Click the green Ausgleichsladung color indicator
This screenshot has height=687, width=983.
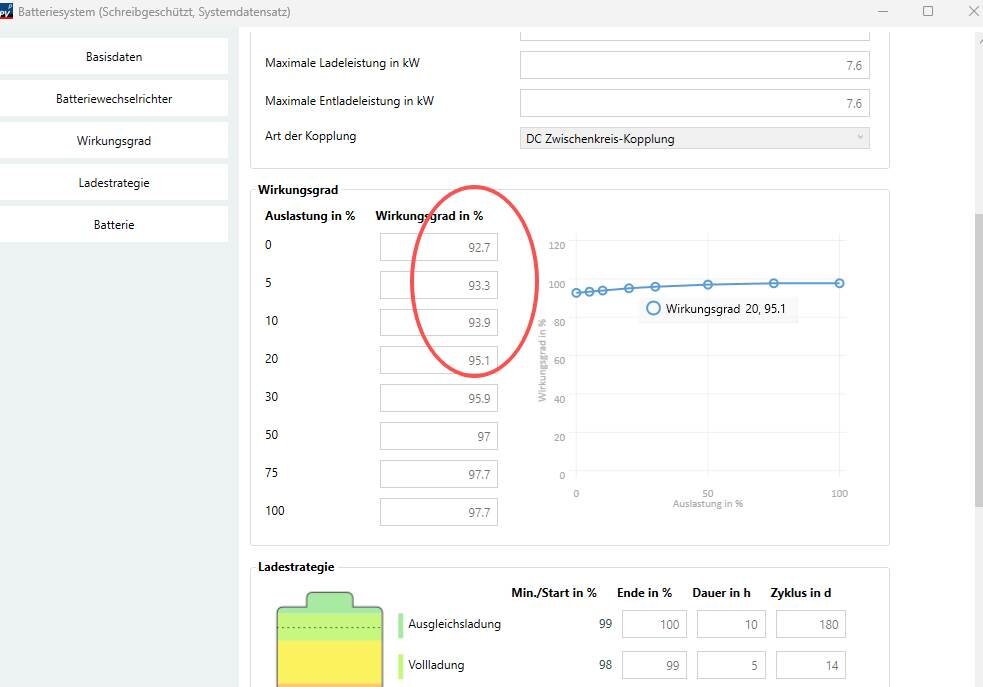pyautogui.click(x=400, y=625)
